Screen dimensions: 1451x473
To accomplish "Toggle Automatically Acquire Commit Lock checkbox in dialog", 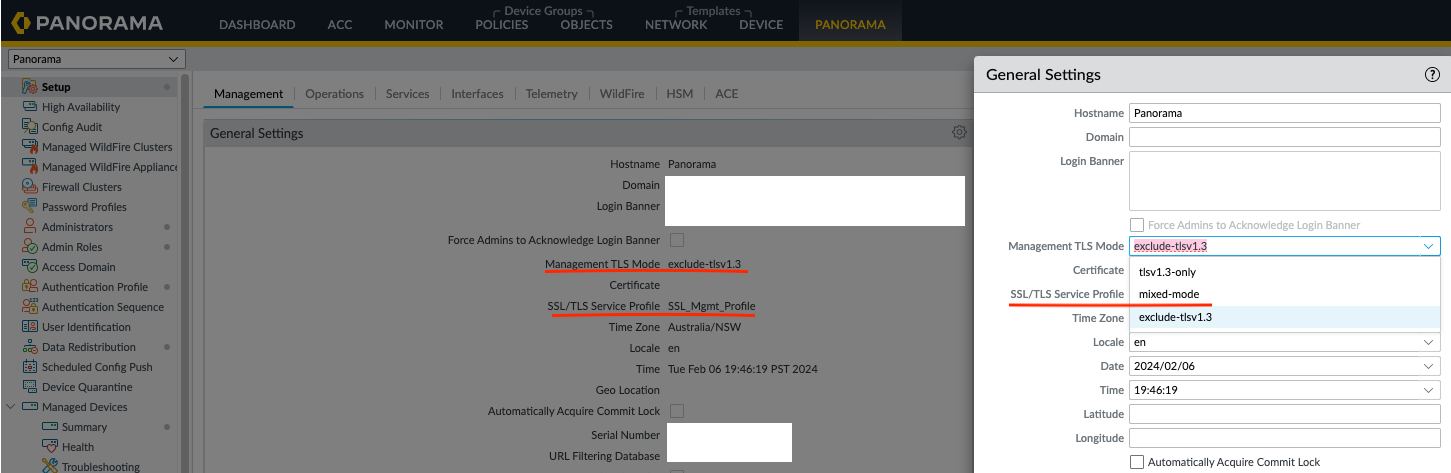I will pos(1137,462).
